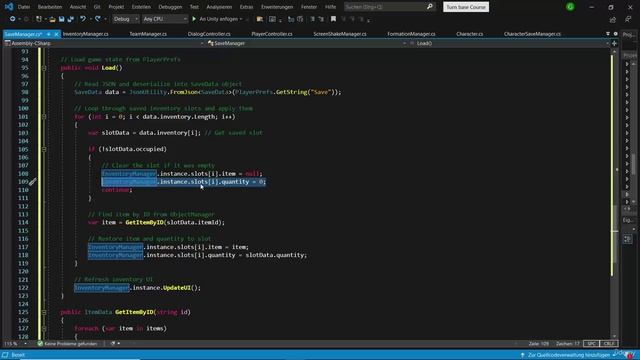The height and width of the screenshot is (360, 640).
Task: Click the Visual Studio logo icon
Action: click(9, 7)
